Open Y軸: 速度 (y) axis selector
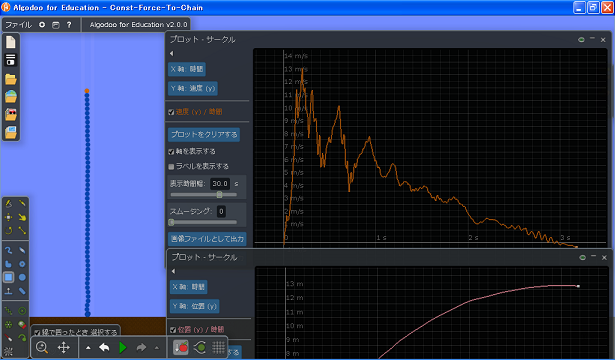The width and height of the screenshot is (615, 360). [x=193, y=88]
